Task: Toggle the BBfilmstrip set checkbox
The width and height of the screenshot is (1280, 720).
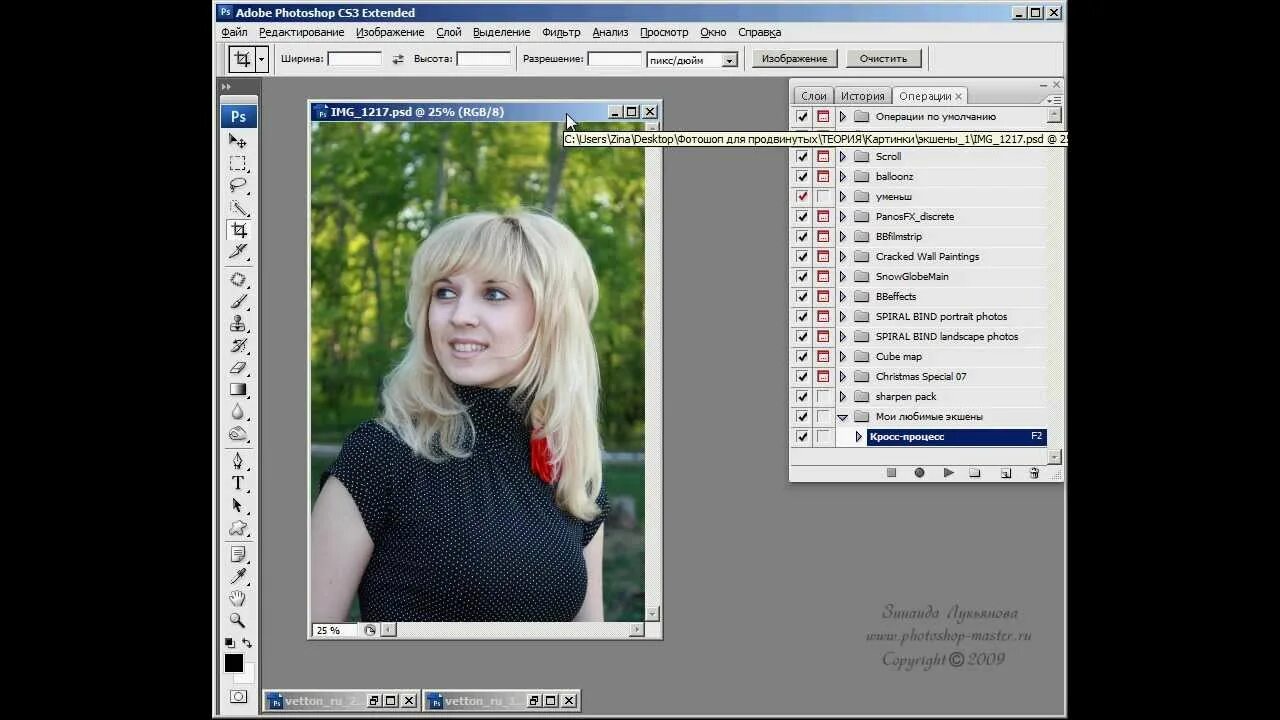Action: pyautogui.click(x=802, y=236)
